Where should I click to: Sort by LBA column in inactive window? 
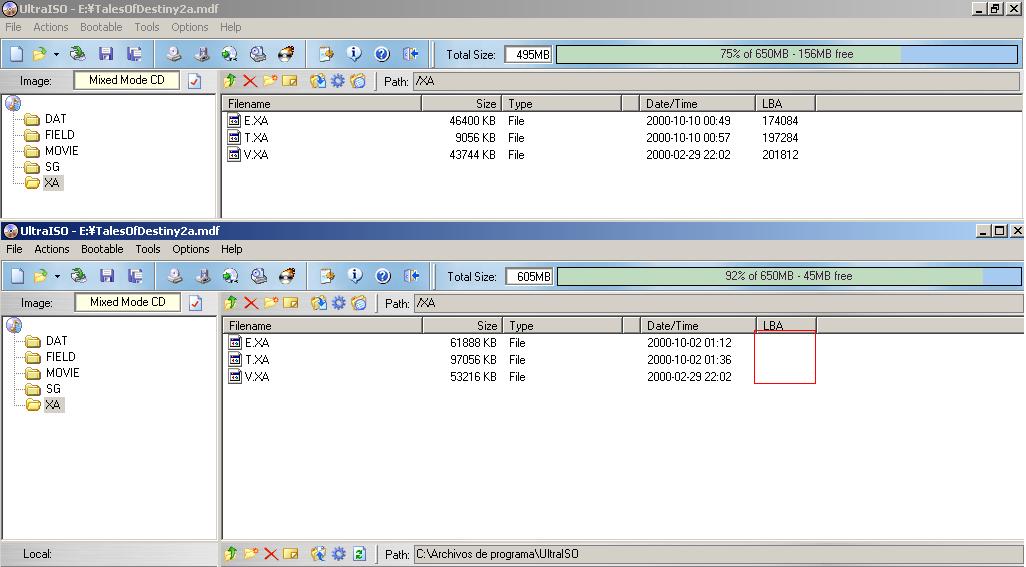pyautogui.click(x=785, y=103)
